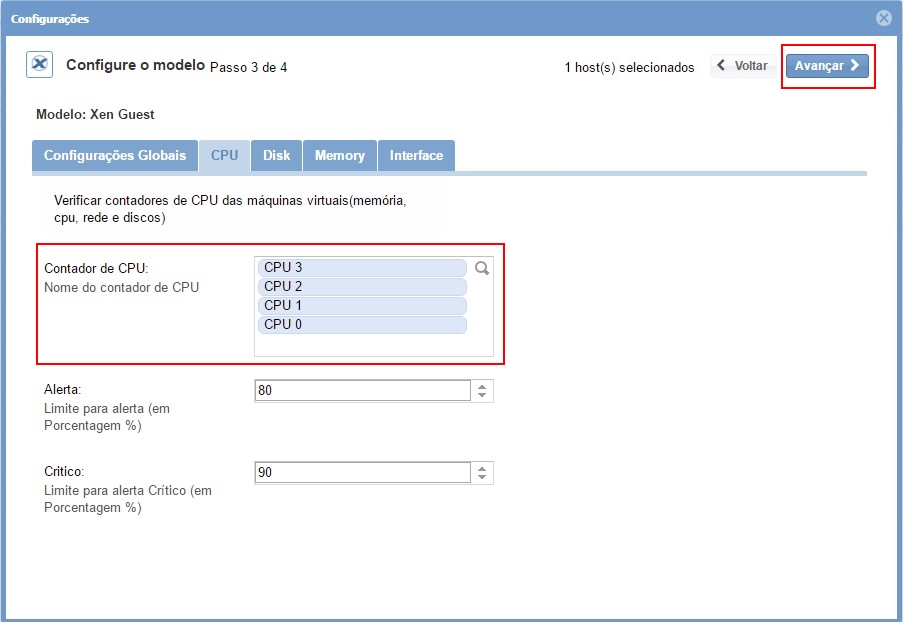Open the Interface tab
Image resolution: width=904 pixels, height=622 pixels.
coord(416,156)
